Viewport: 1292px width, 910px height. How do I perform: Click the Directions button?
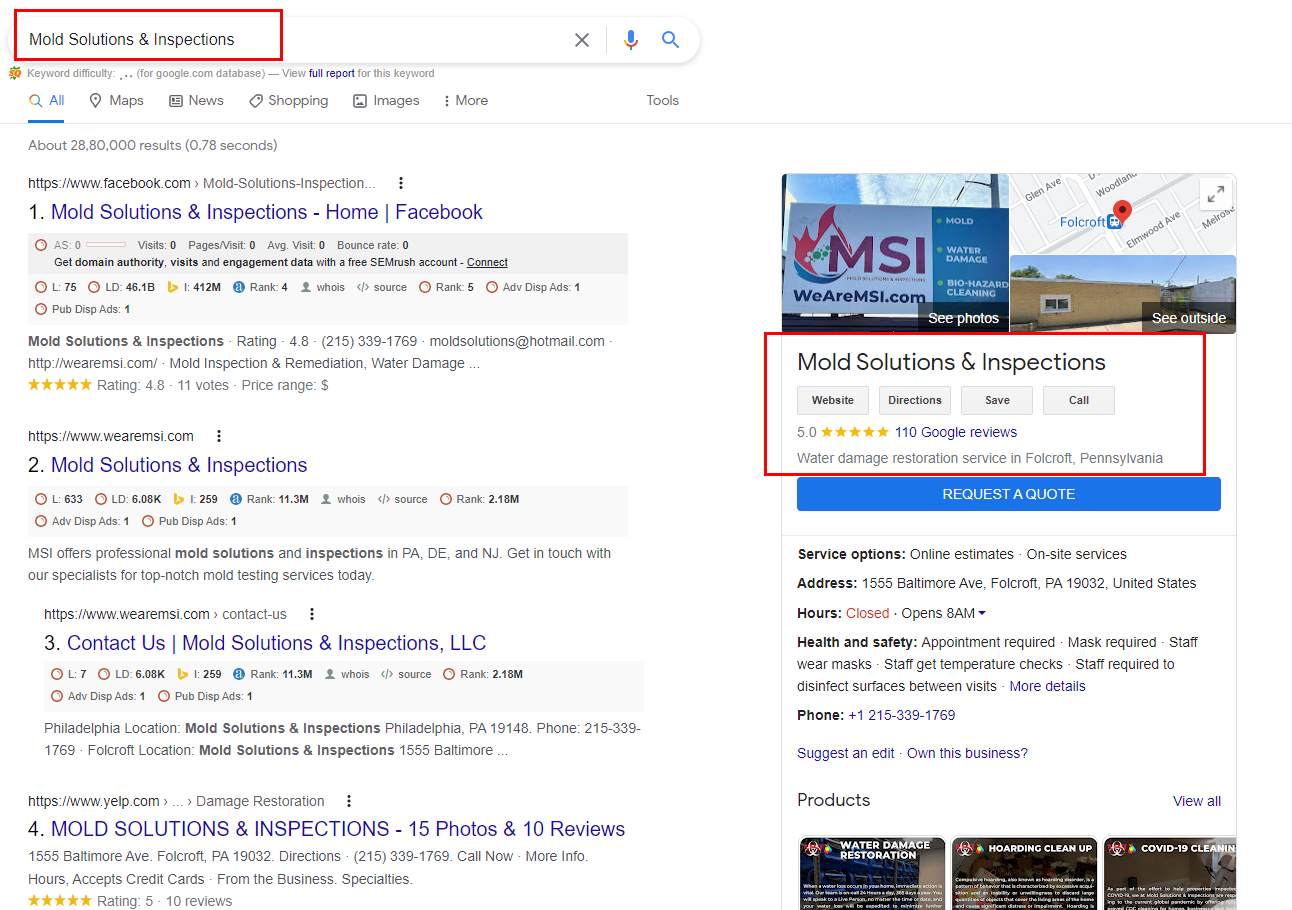[x=915, y=400]
